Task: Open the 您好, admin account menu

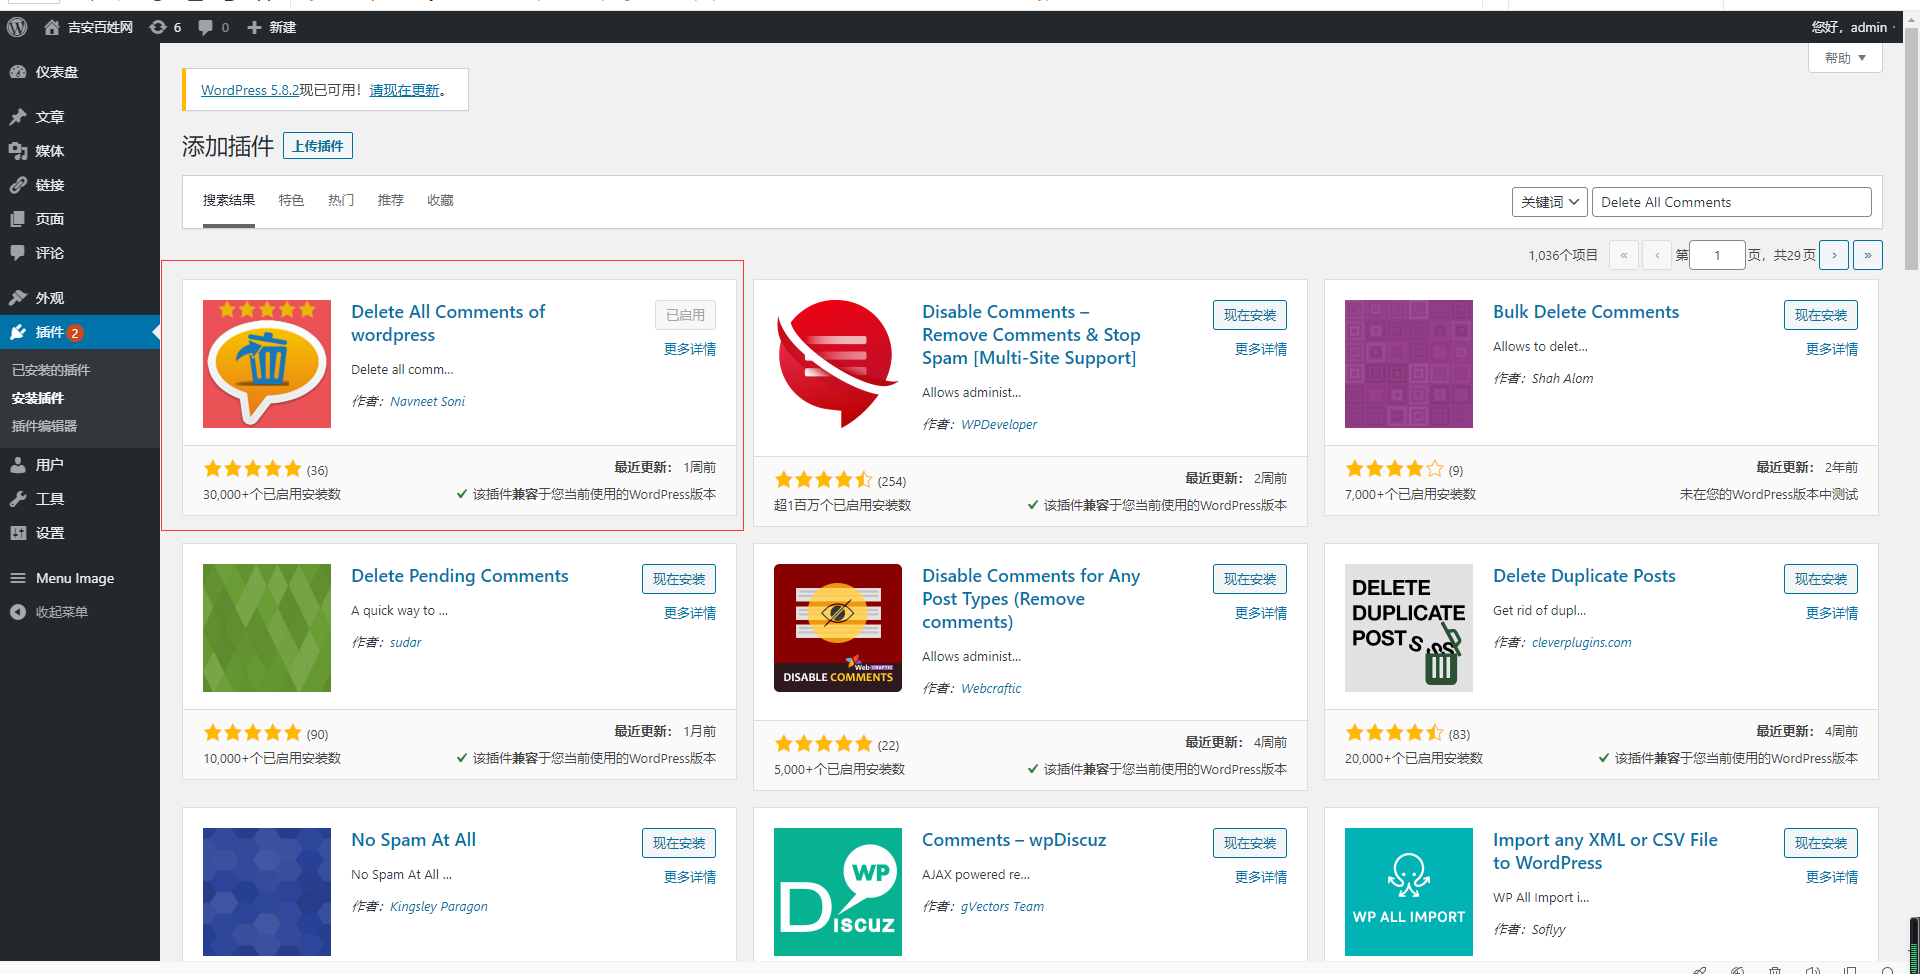Action: (x=1849, y=27)
